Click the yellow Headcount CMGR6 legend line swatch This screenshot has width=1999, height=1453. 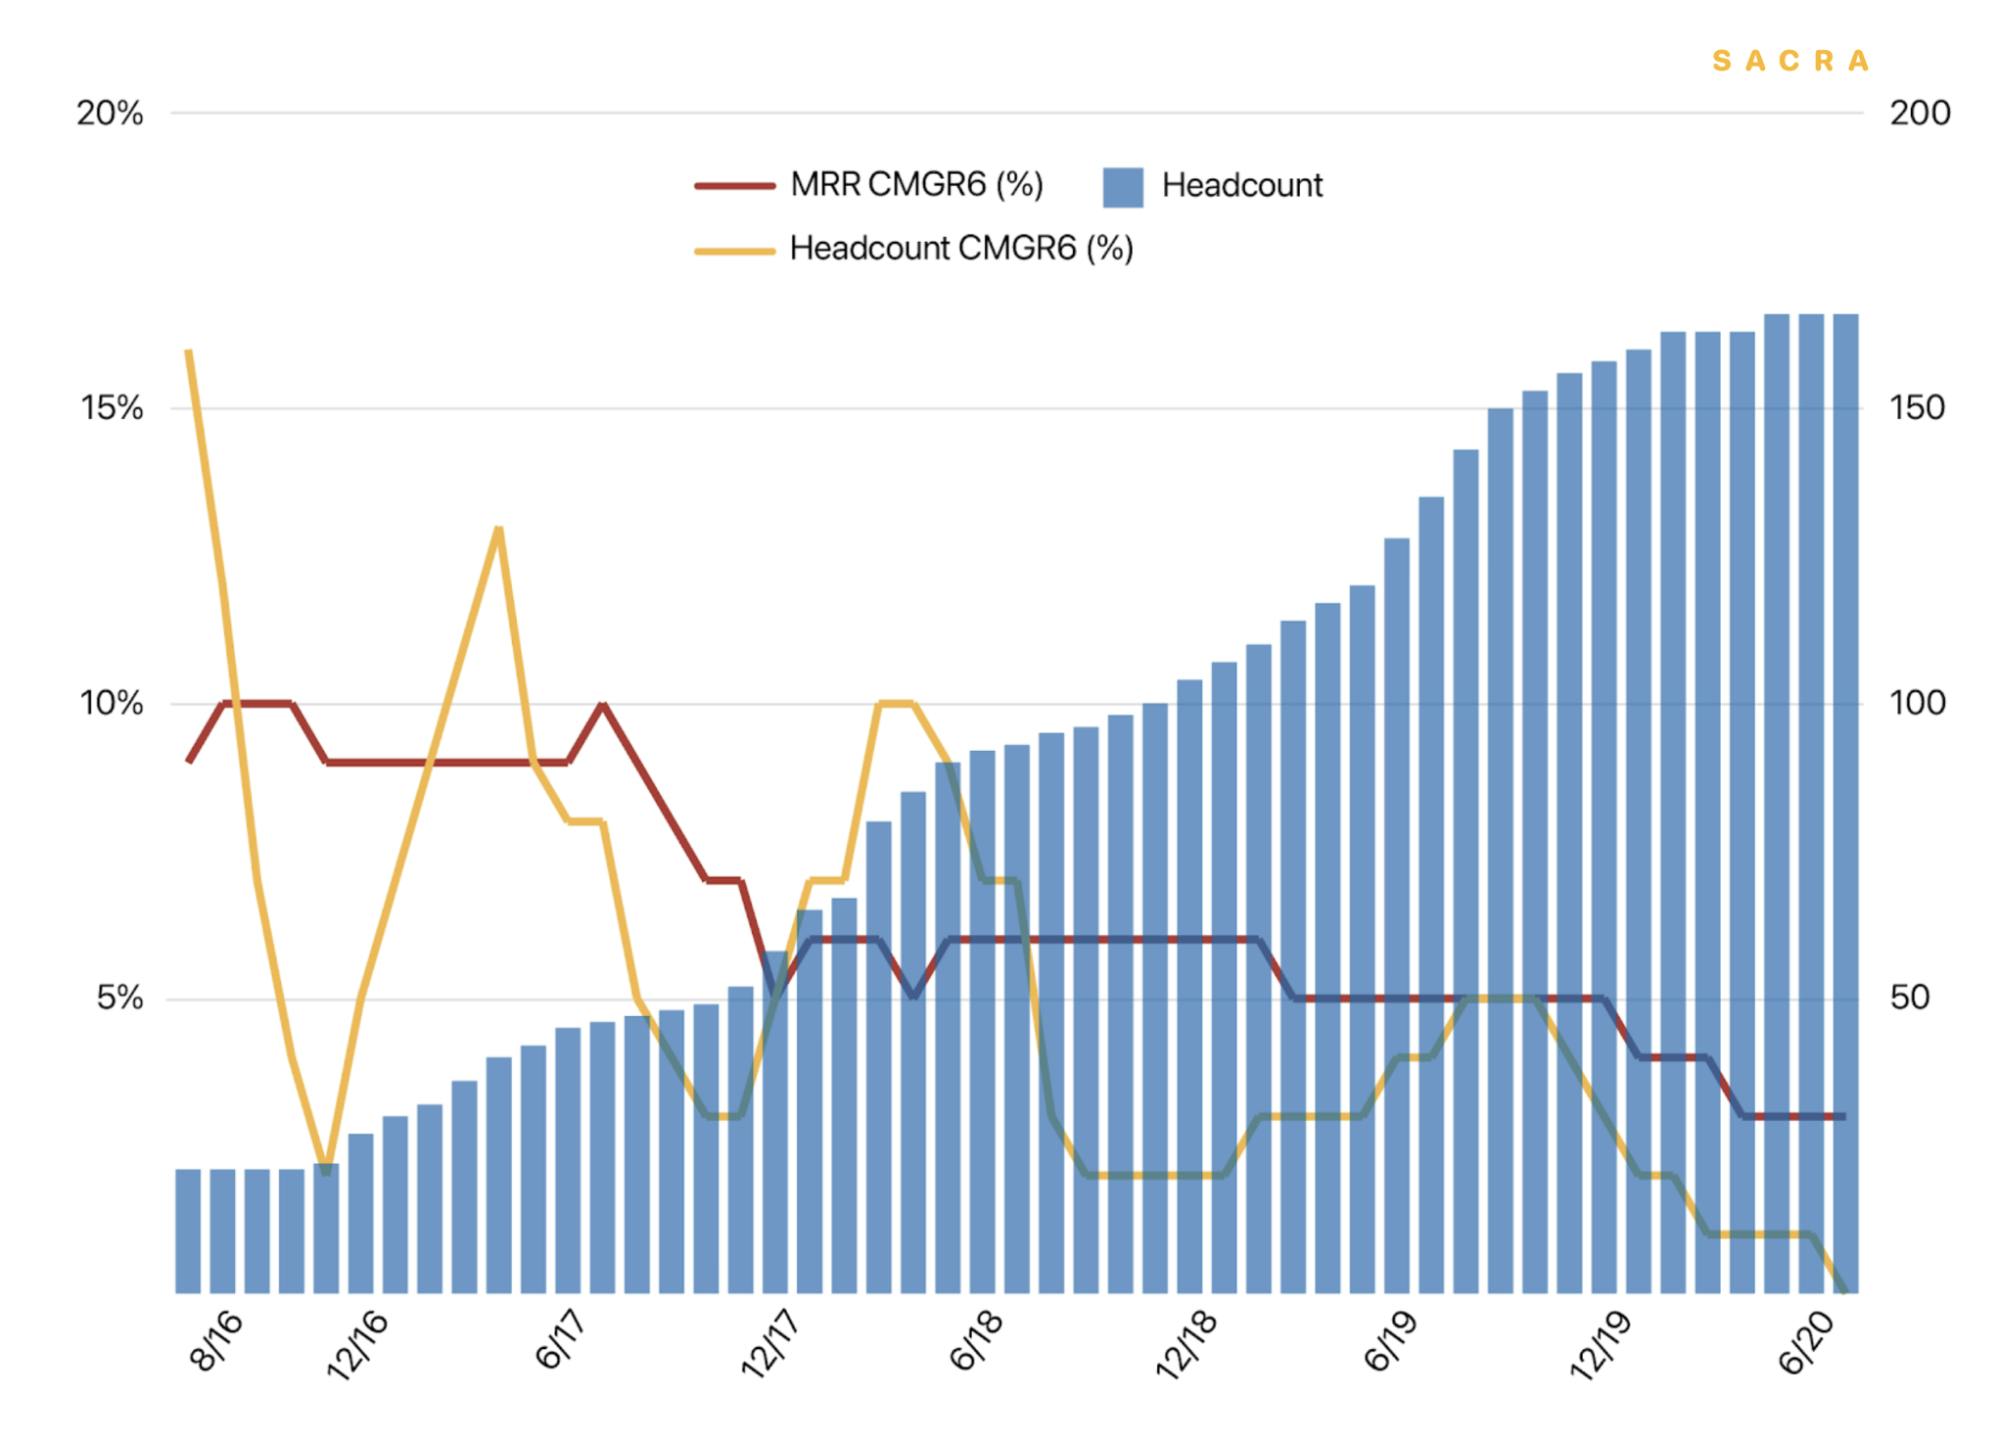click(735, 251)
